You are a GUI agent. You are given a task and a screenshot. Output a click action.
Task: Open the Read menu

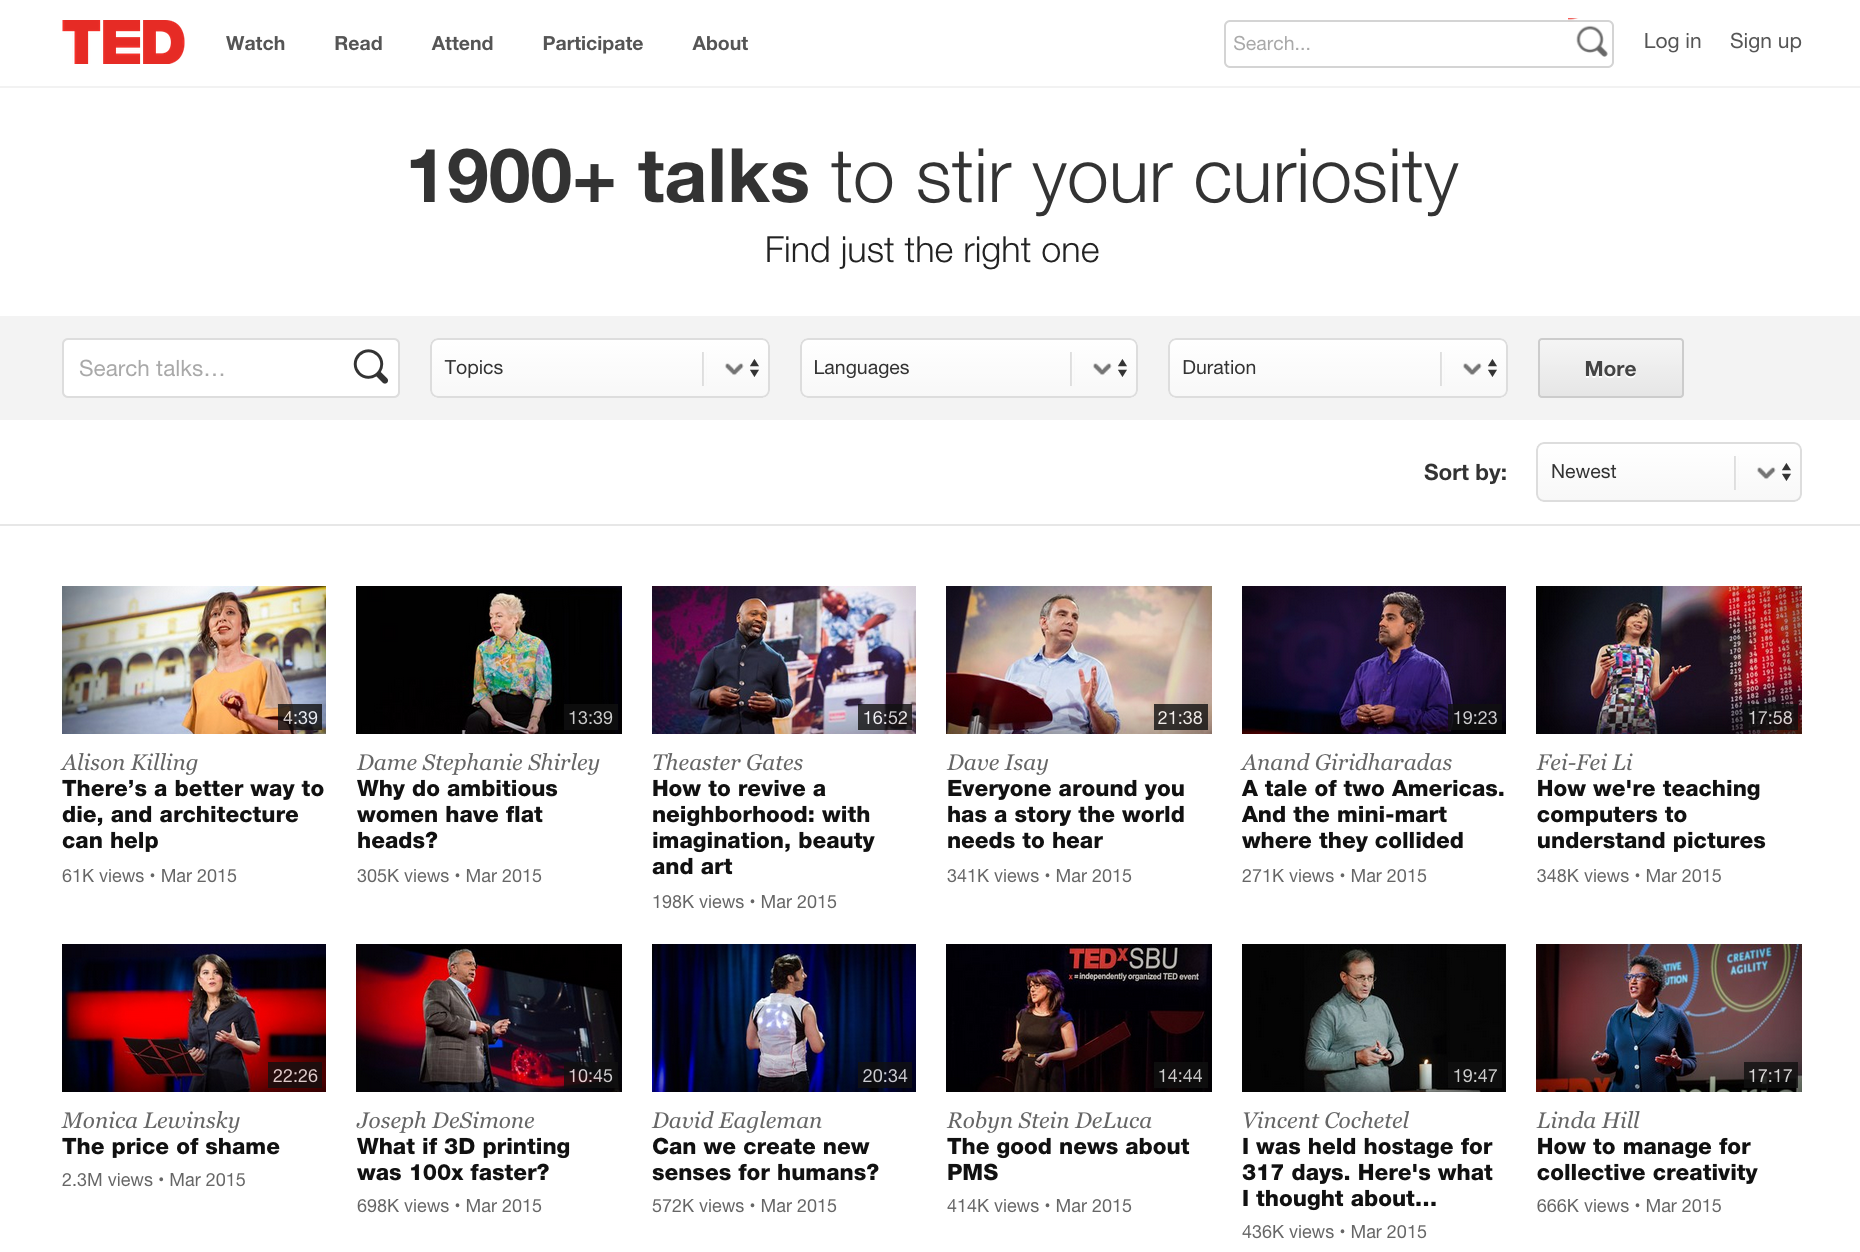pos(358,43)
